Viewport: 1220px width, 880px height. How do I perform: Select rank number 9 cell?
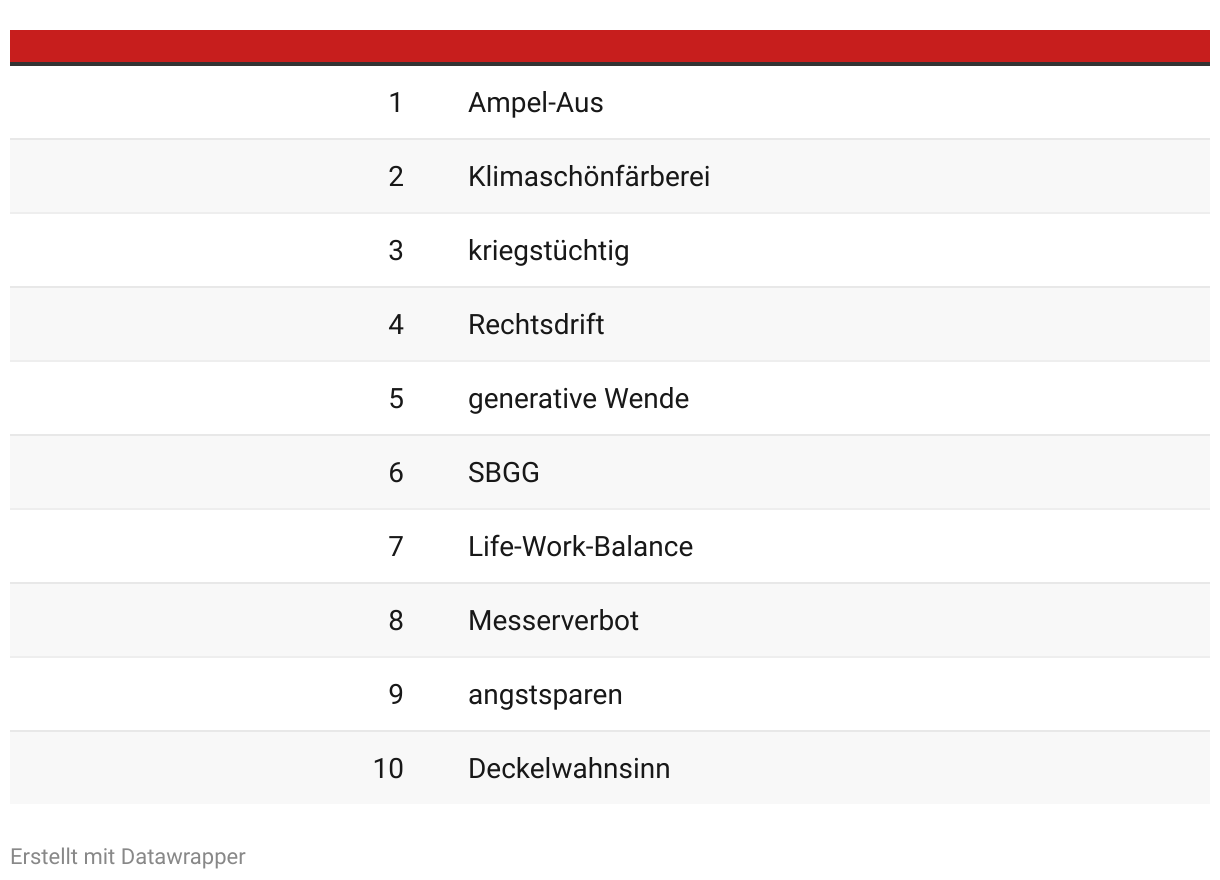396,695
